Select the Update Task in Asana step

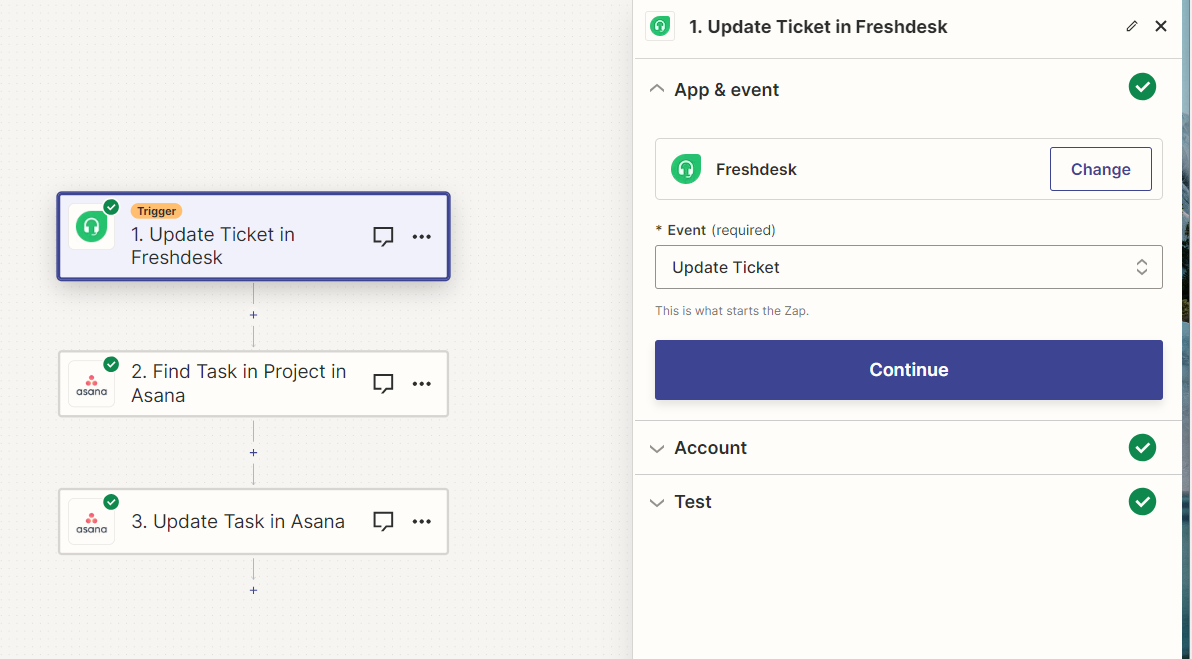tap(253, 521)
